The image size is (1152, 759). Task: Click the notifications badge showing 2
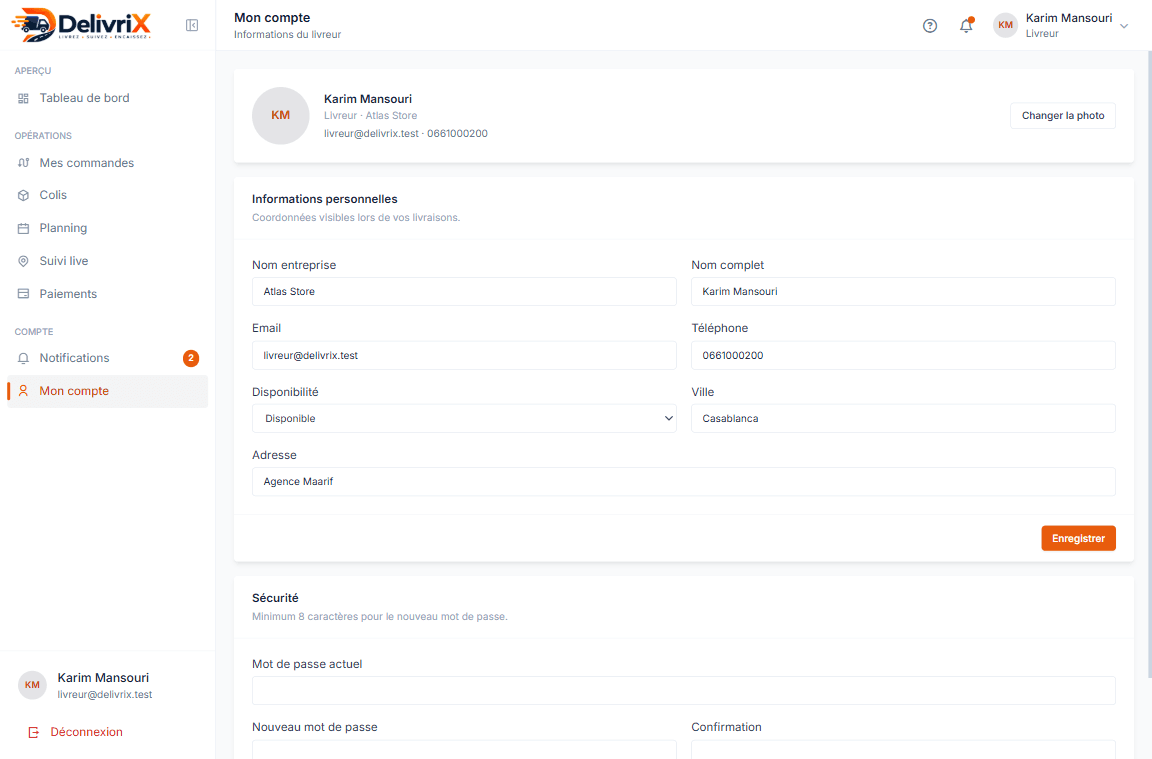point(191,358)
